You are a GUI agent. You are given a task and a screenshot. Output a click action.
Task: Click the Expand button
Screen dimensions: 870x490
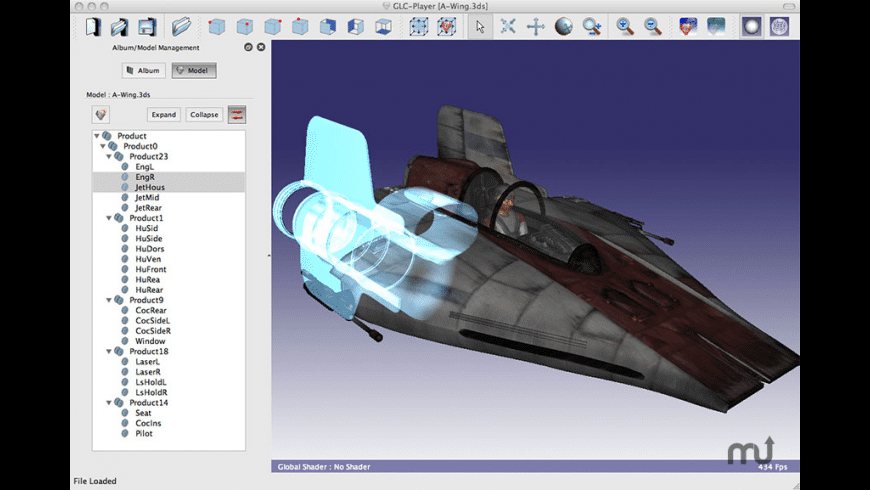pyautogui.click(x=164, y=114)
